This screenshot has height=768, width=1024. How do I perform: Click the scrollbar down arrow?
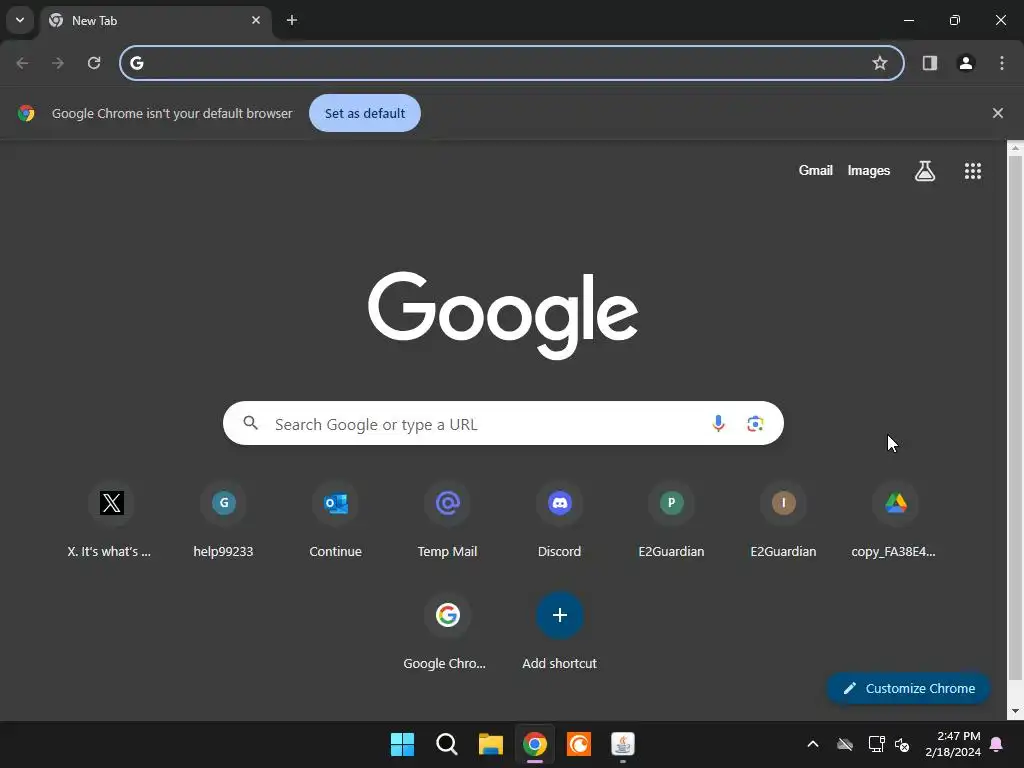[x=1015, y=711]
